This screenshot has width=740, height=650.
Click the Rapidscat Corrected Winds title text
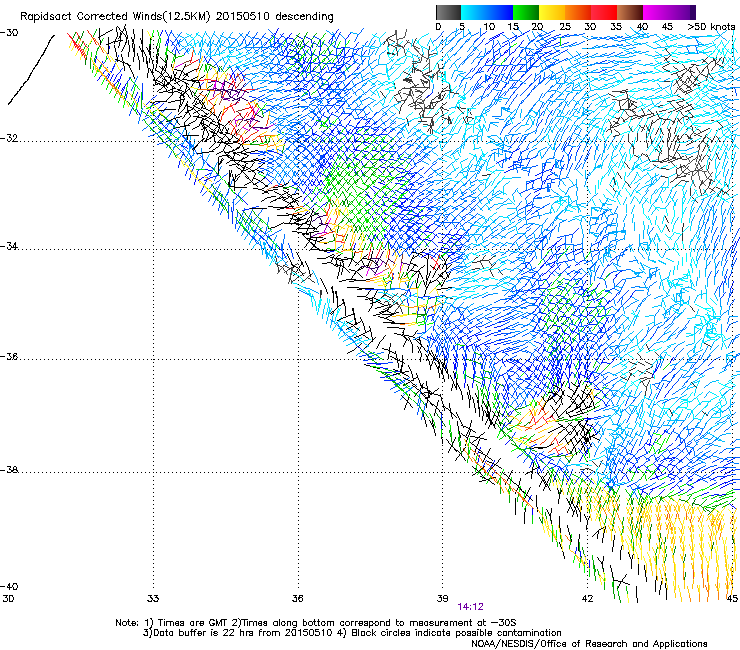[x=177, y=17]
